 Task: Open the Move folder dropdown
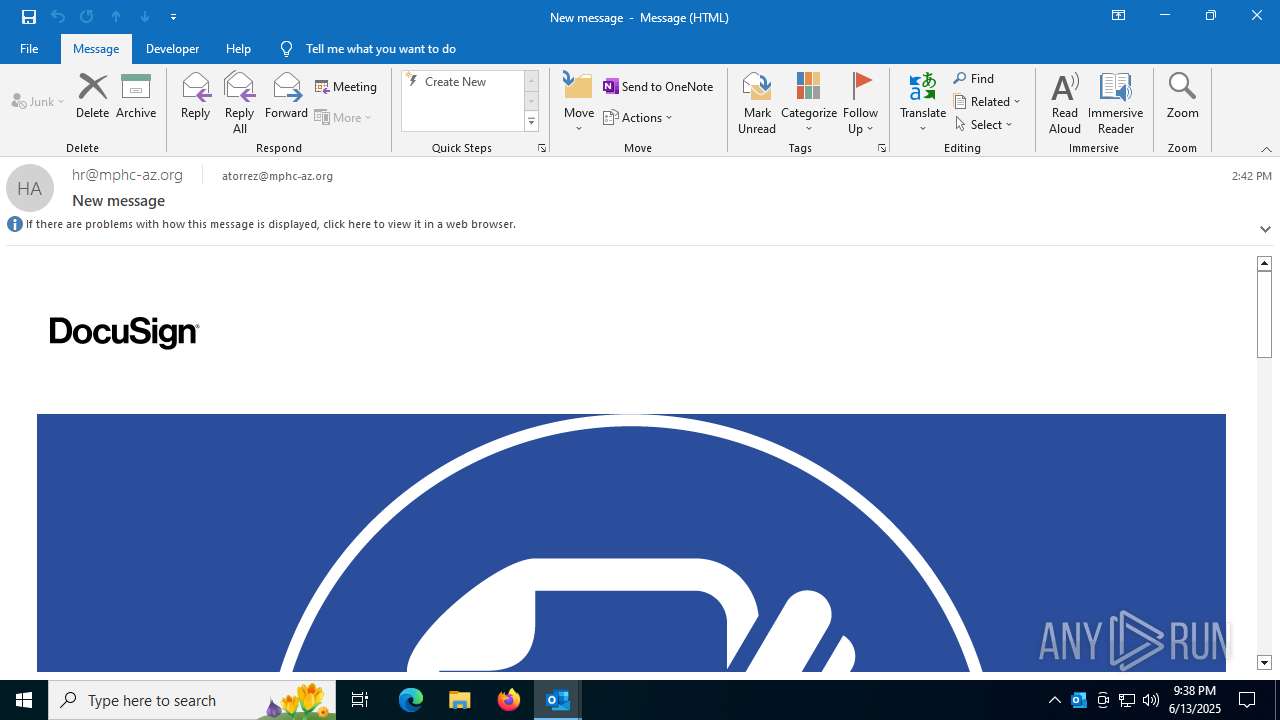coord(579,102)
